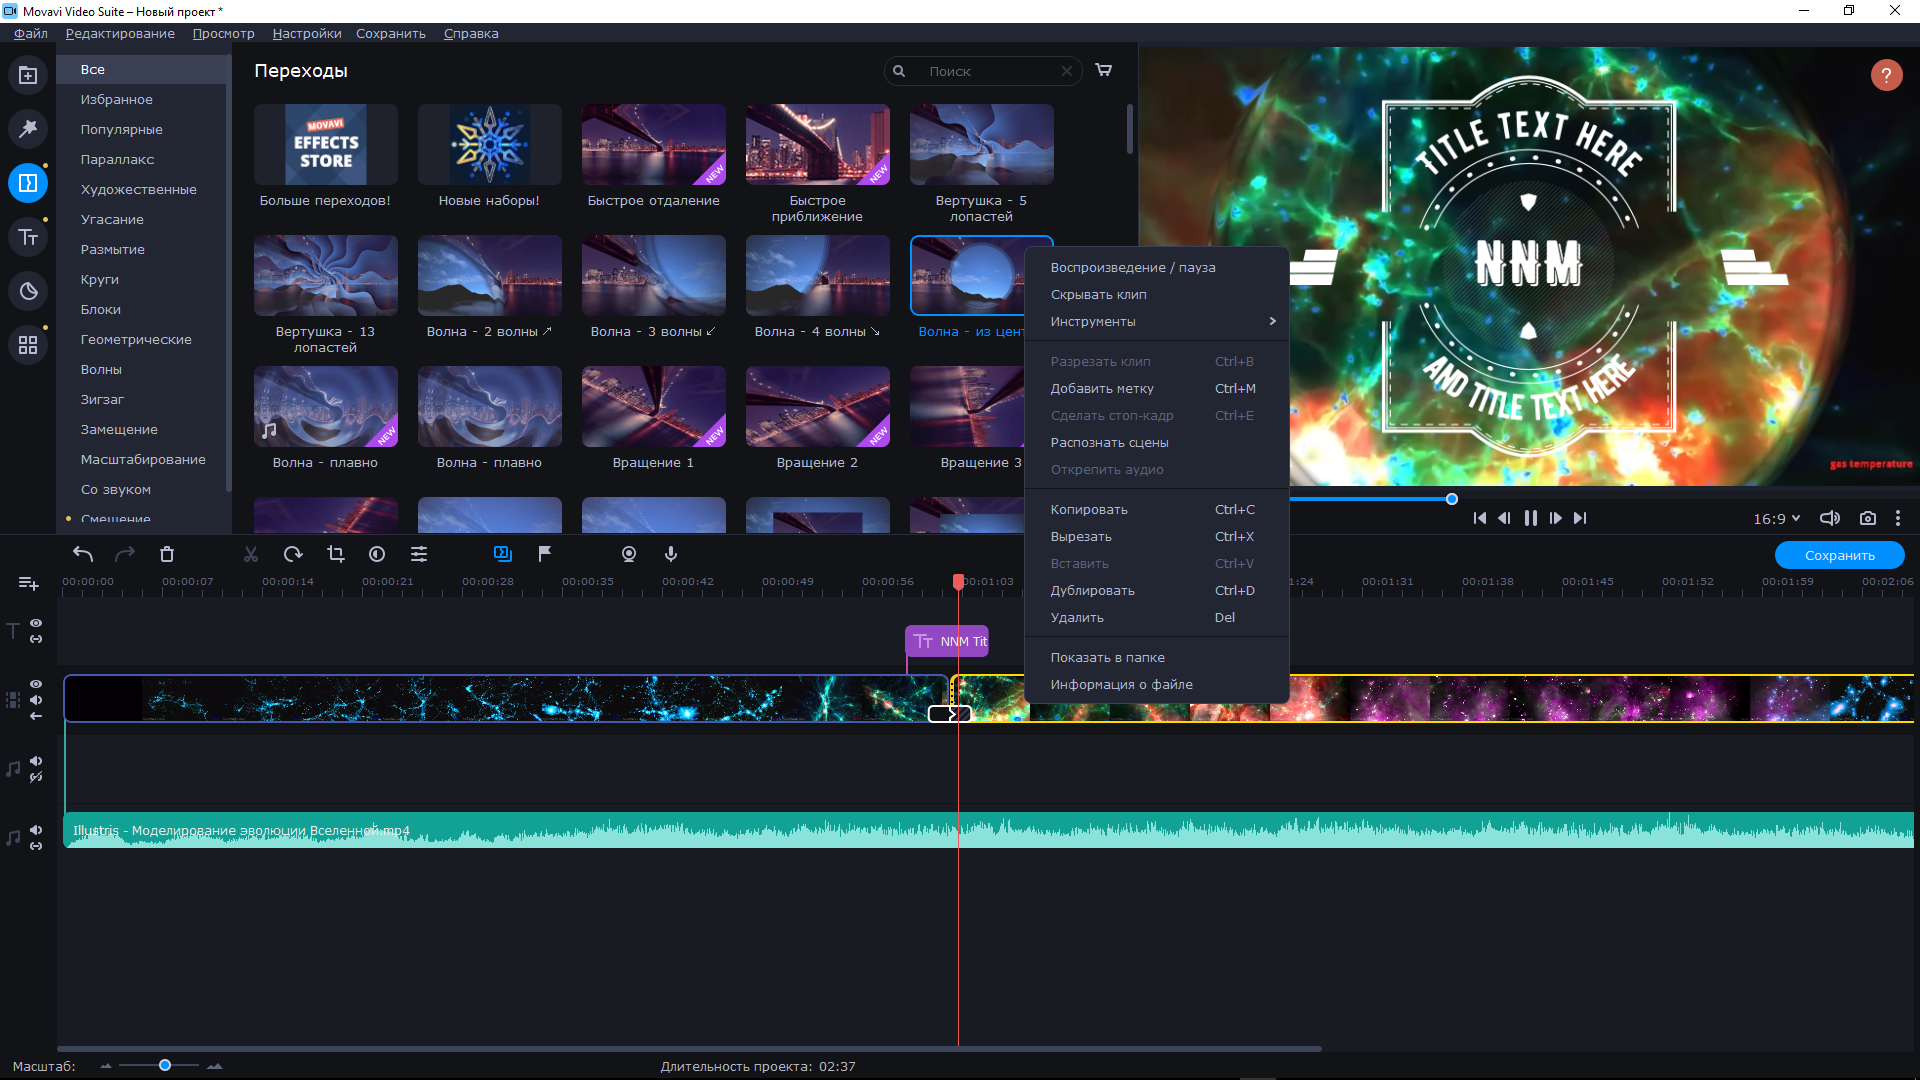Viewport: 1920px width, 1080px height.
Task: Click the preview progress bar handle
Action: [x=1452, y=499]
